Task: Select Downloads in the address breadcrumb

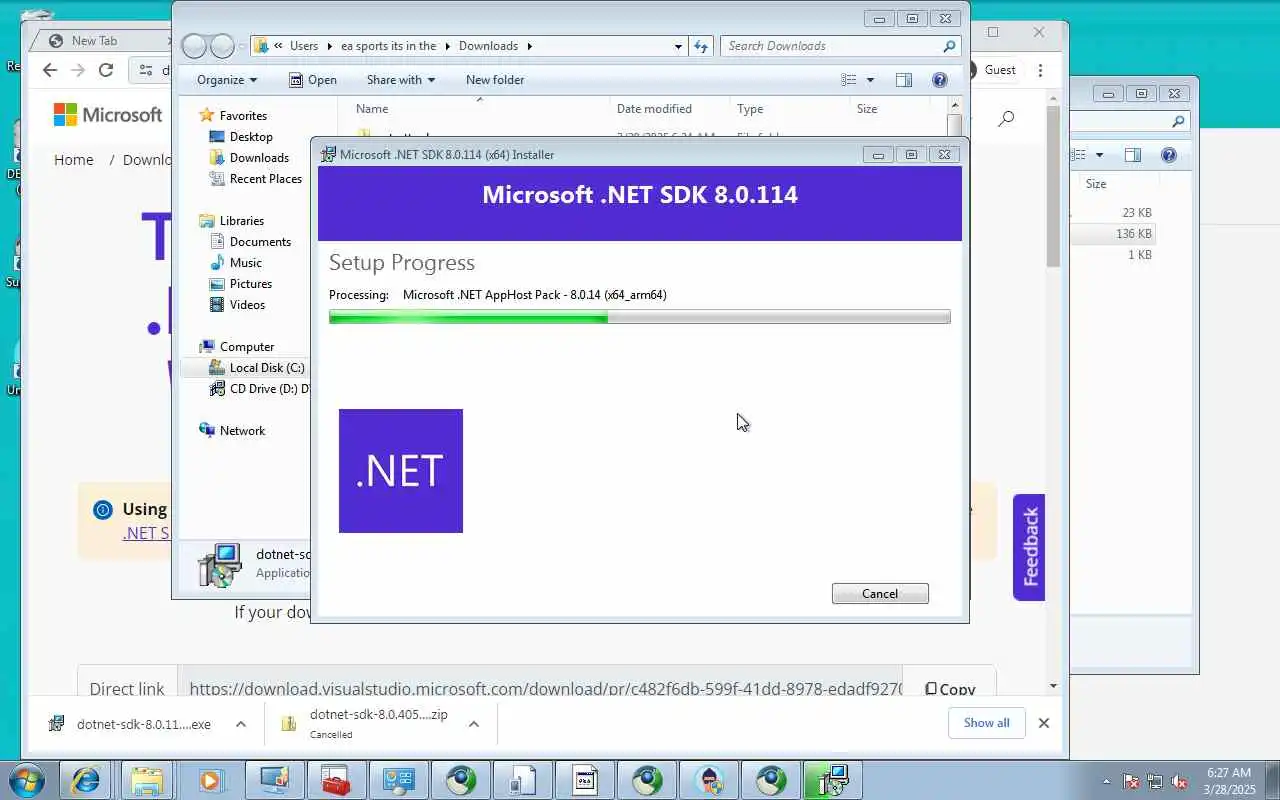Action: pos(488,46)
